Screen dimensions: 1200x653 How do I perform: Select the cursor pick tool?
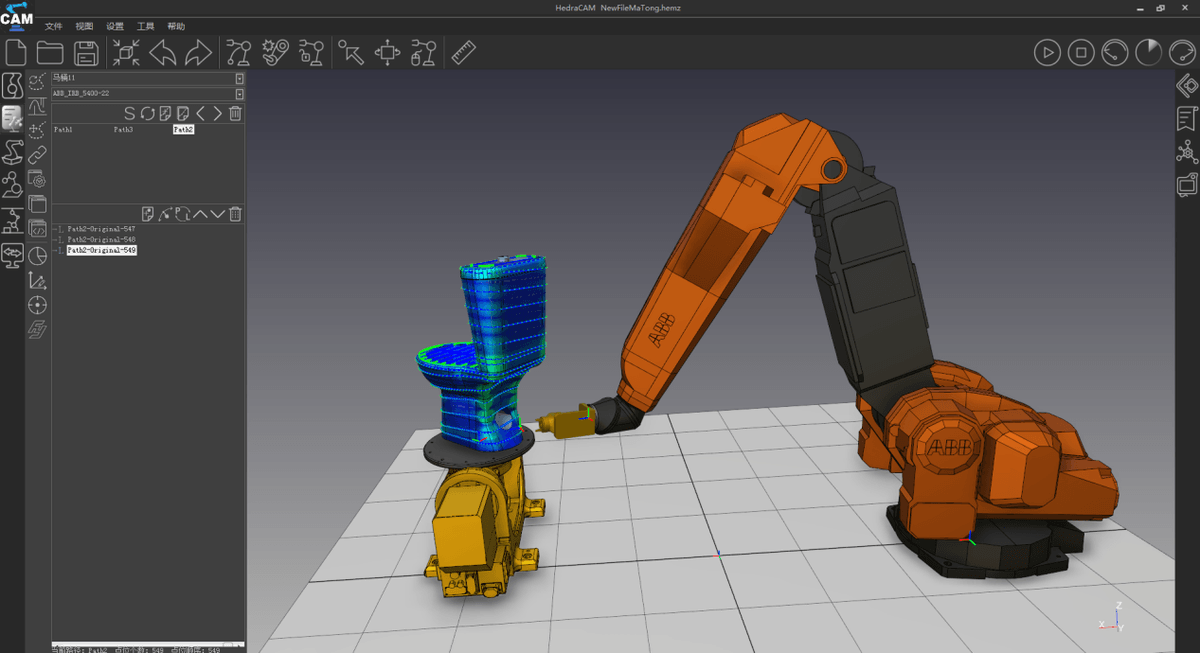click(351, 52)
